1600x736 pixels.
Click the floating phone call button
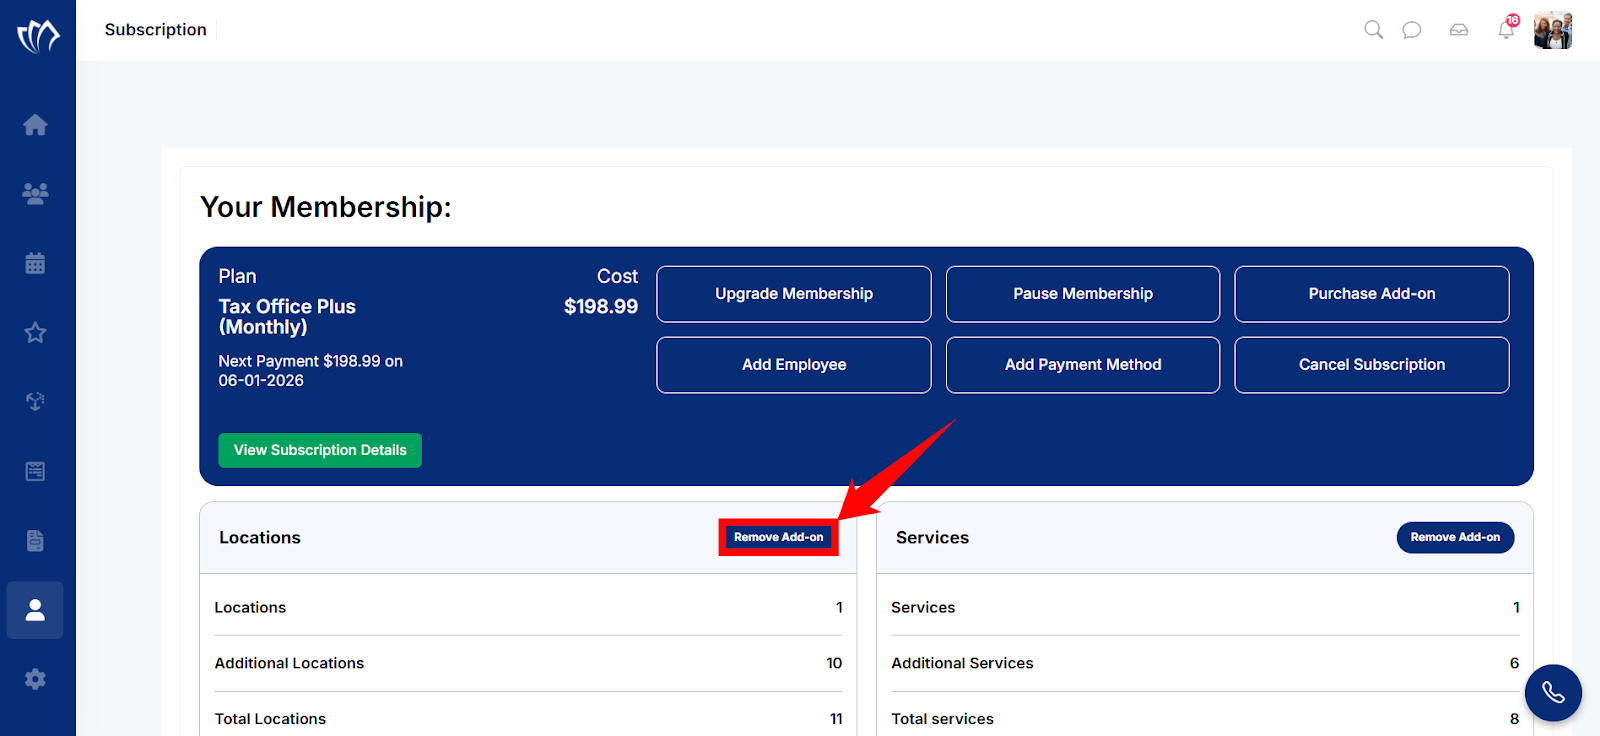pyautogui.click(x=1553, y=693)
